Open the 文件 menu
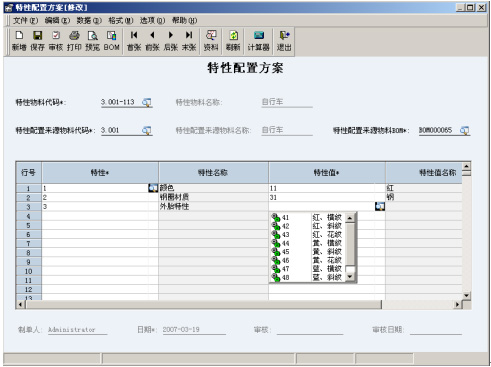 point(25,21)
